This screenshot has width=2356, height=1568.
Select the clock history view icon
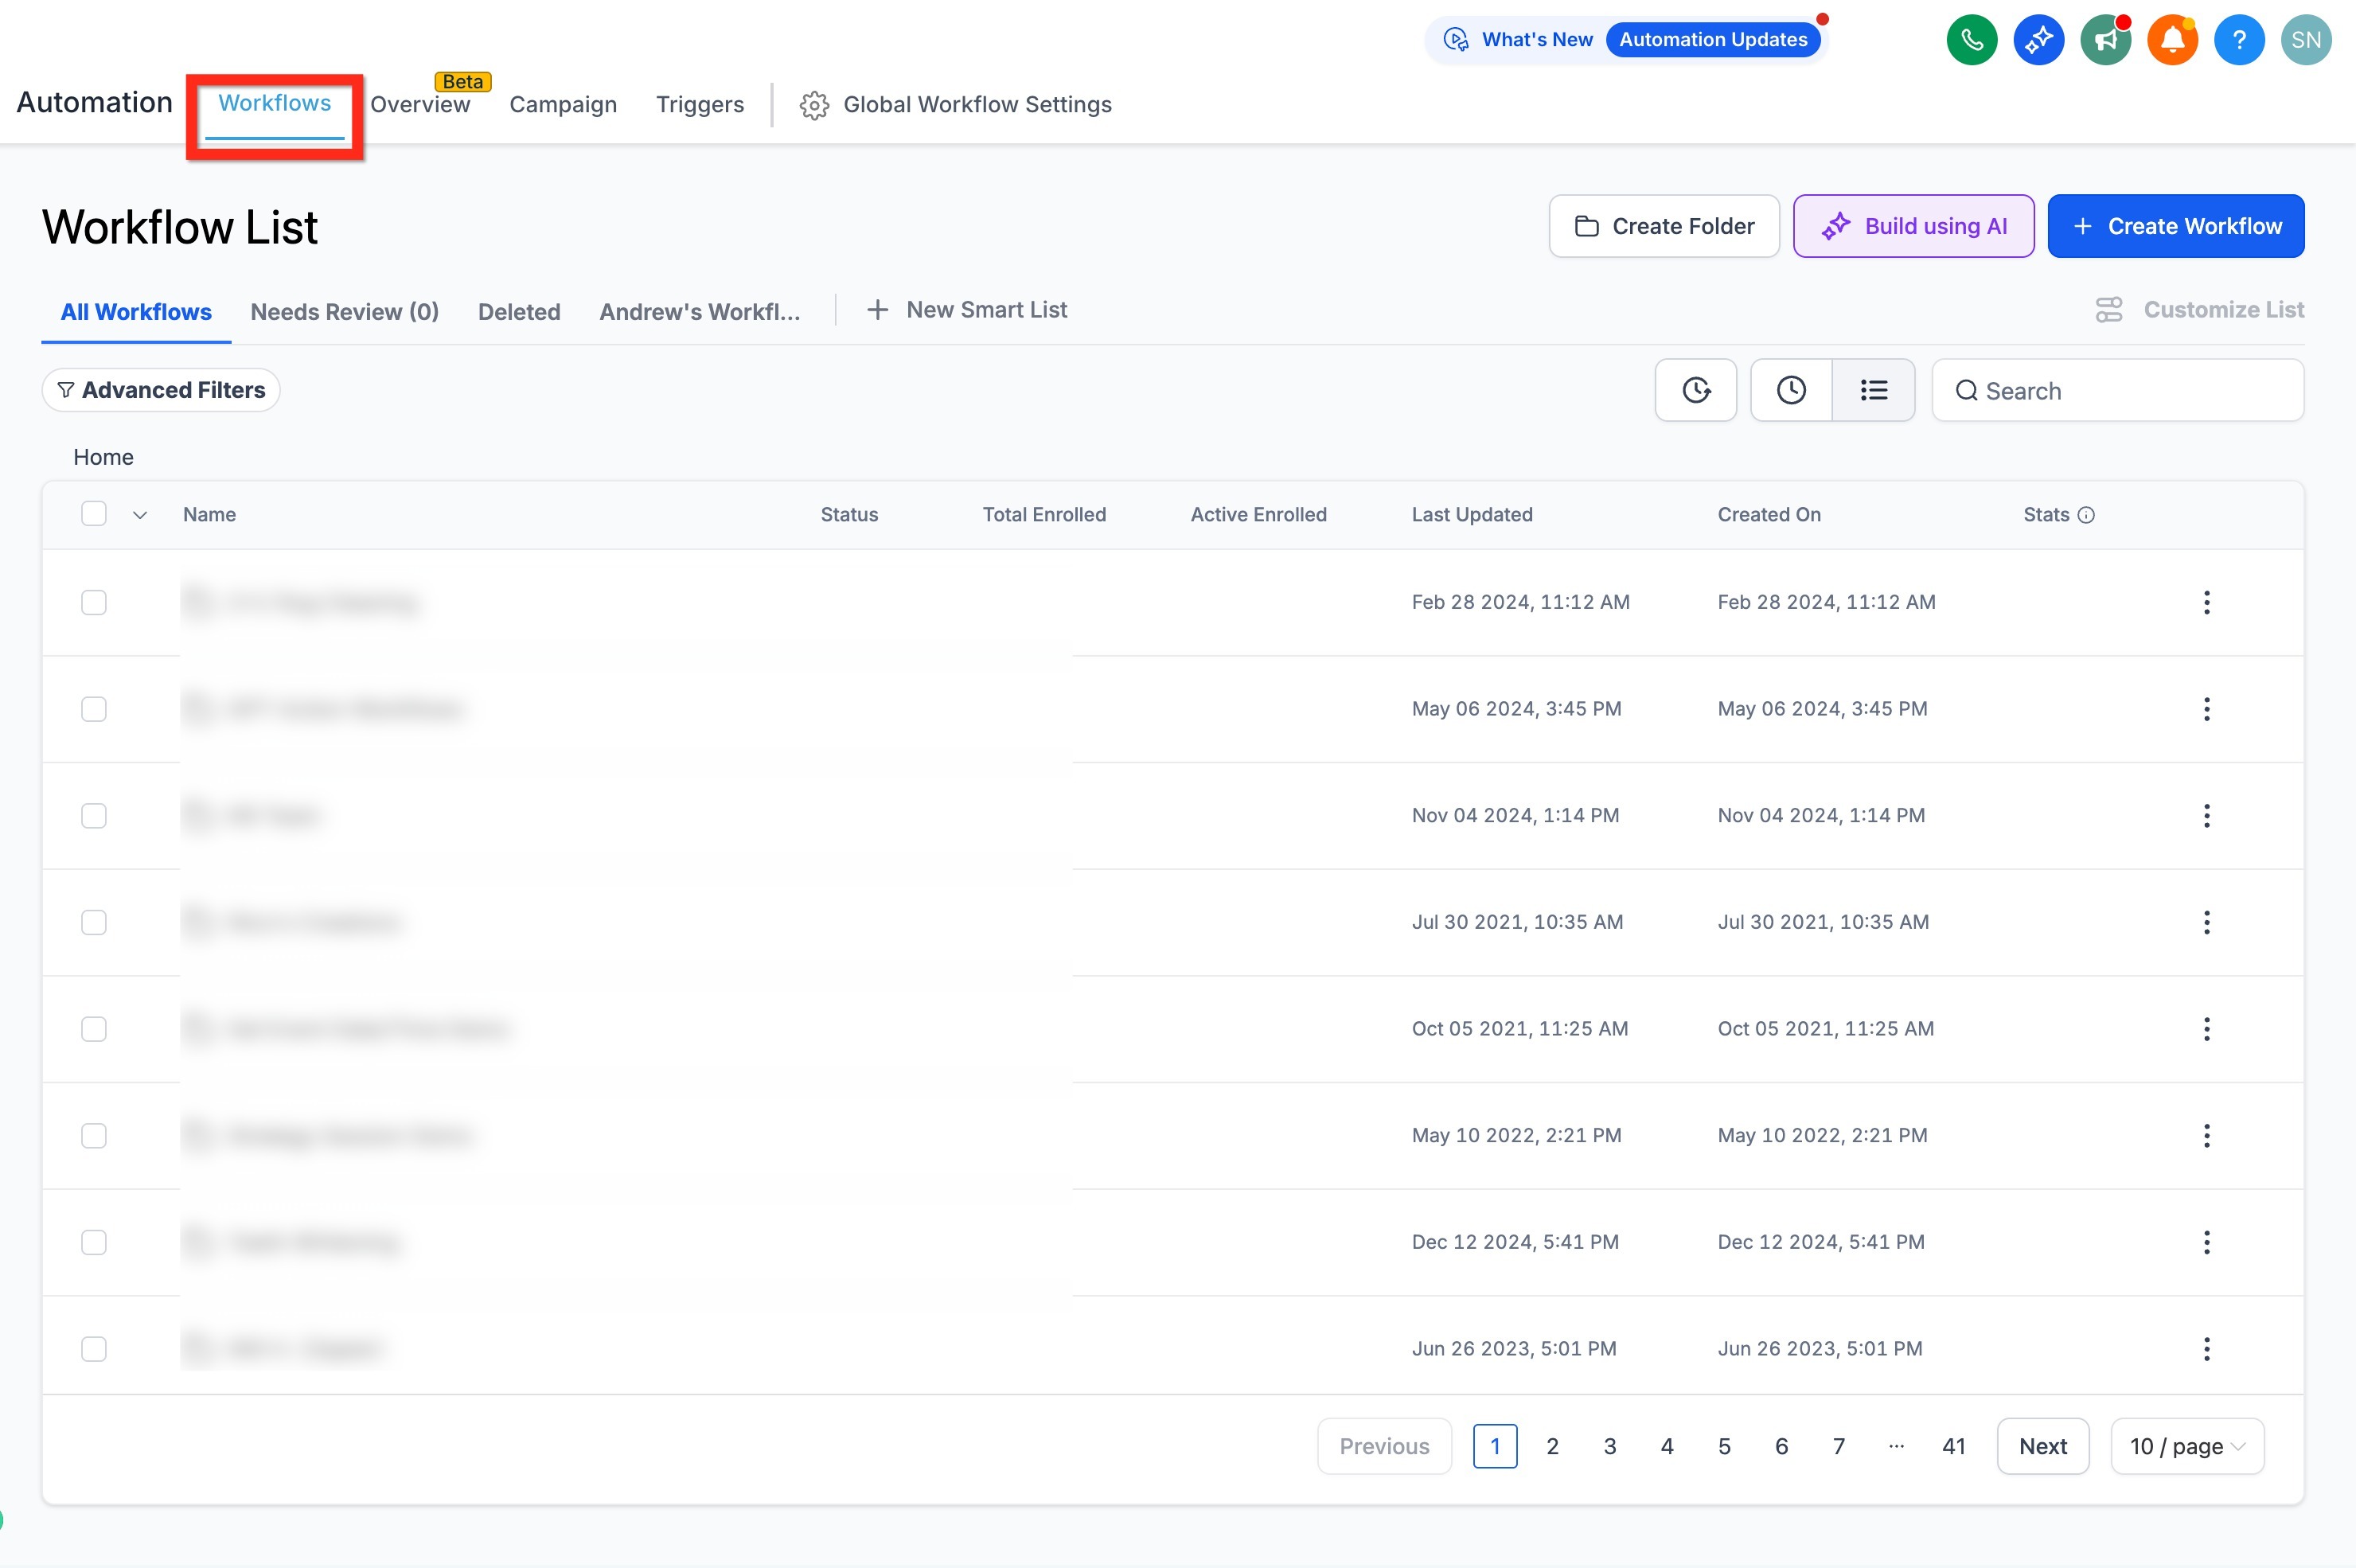click(1791, 390)
